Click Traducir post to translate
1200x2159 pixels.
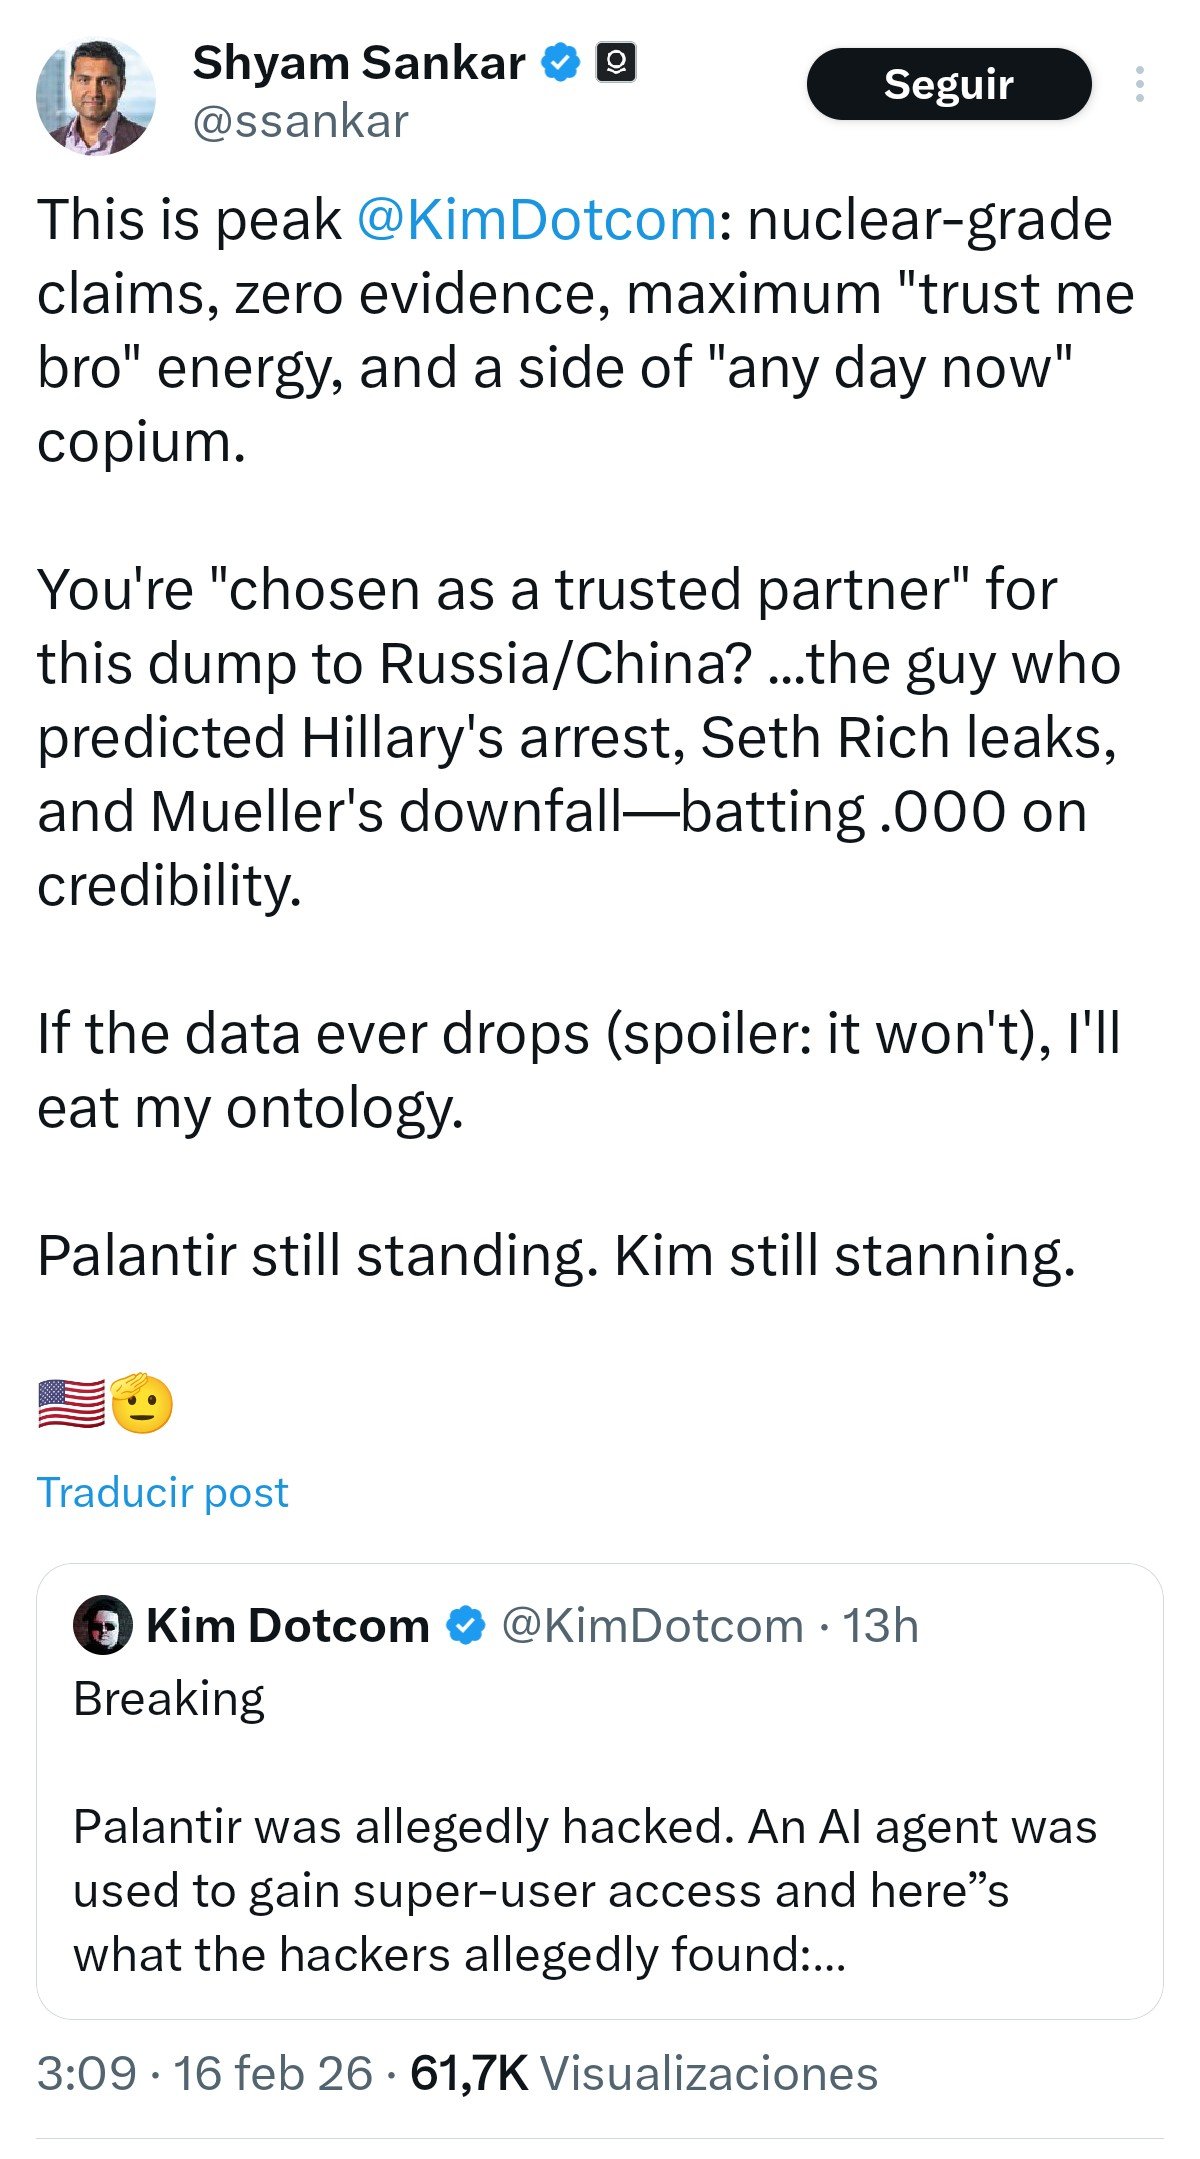[x=163, y=1492]
